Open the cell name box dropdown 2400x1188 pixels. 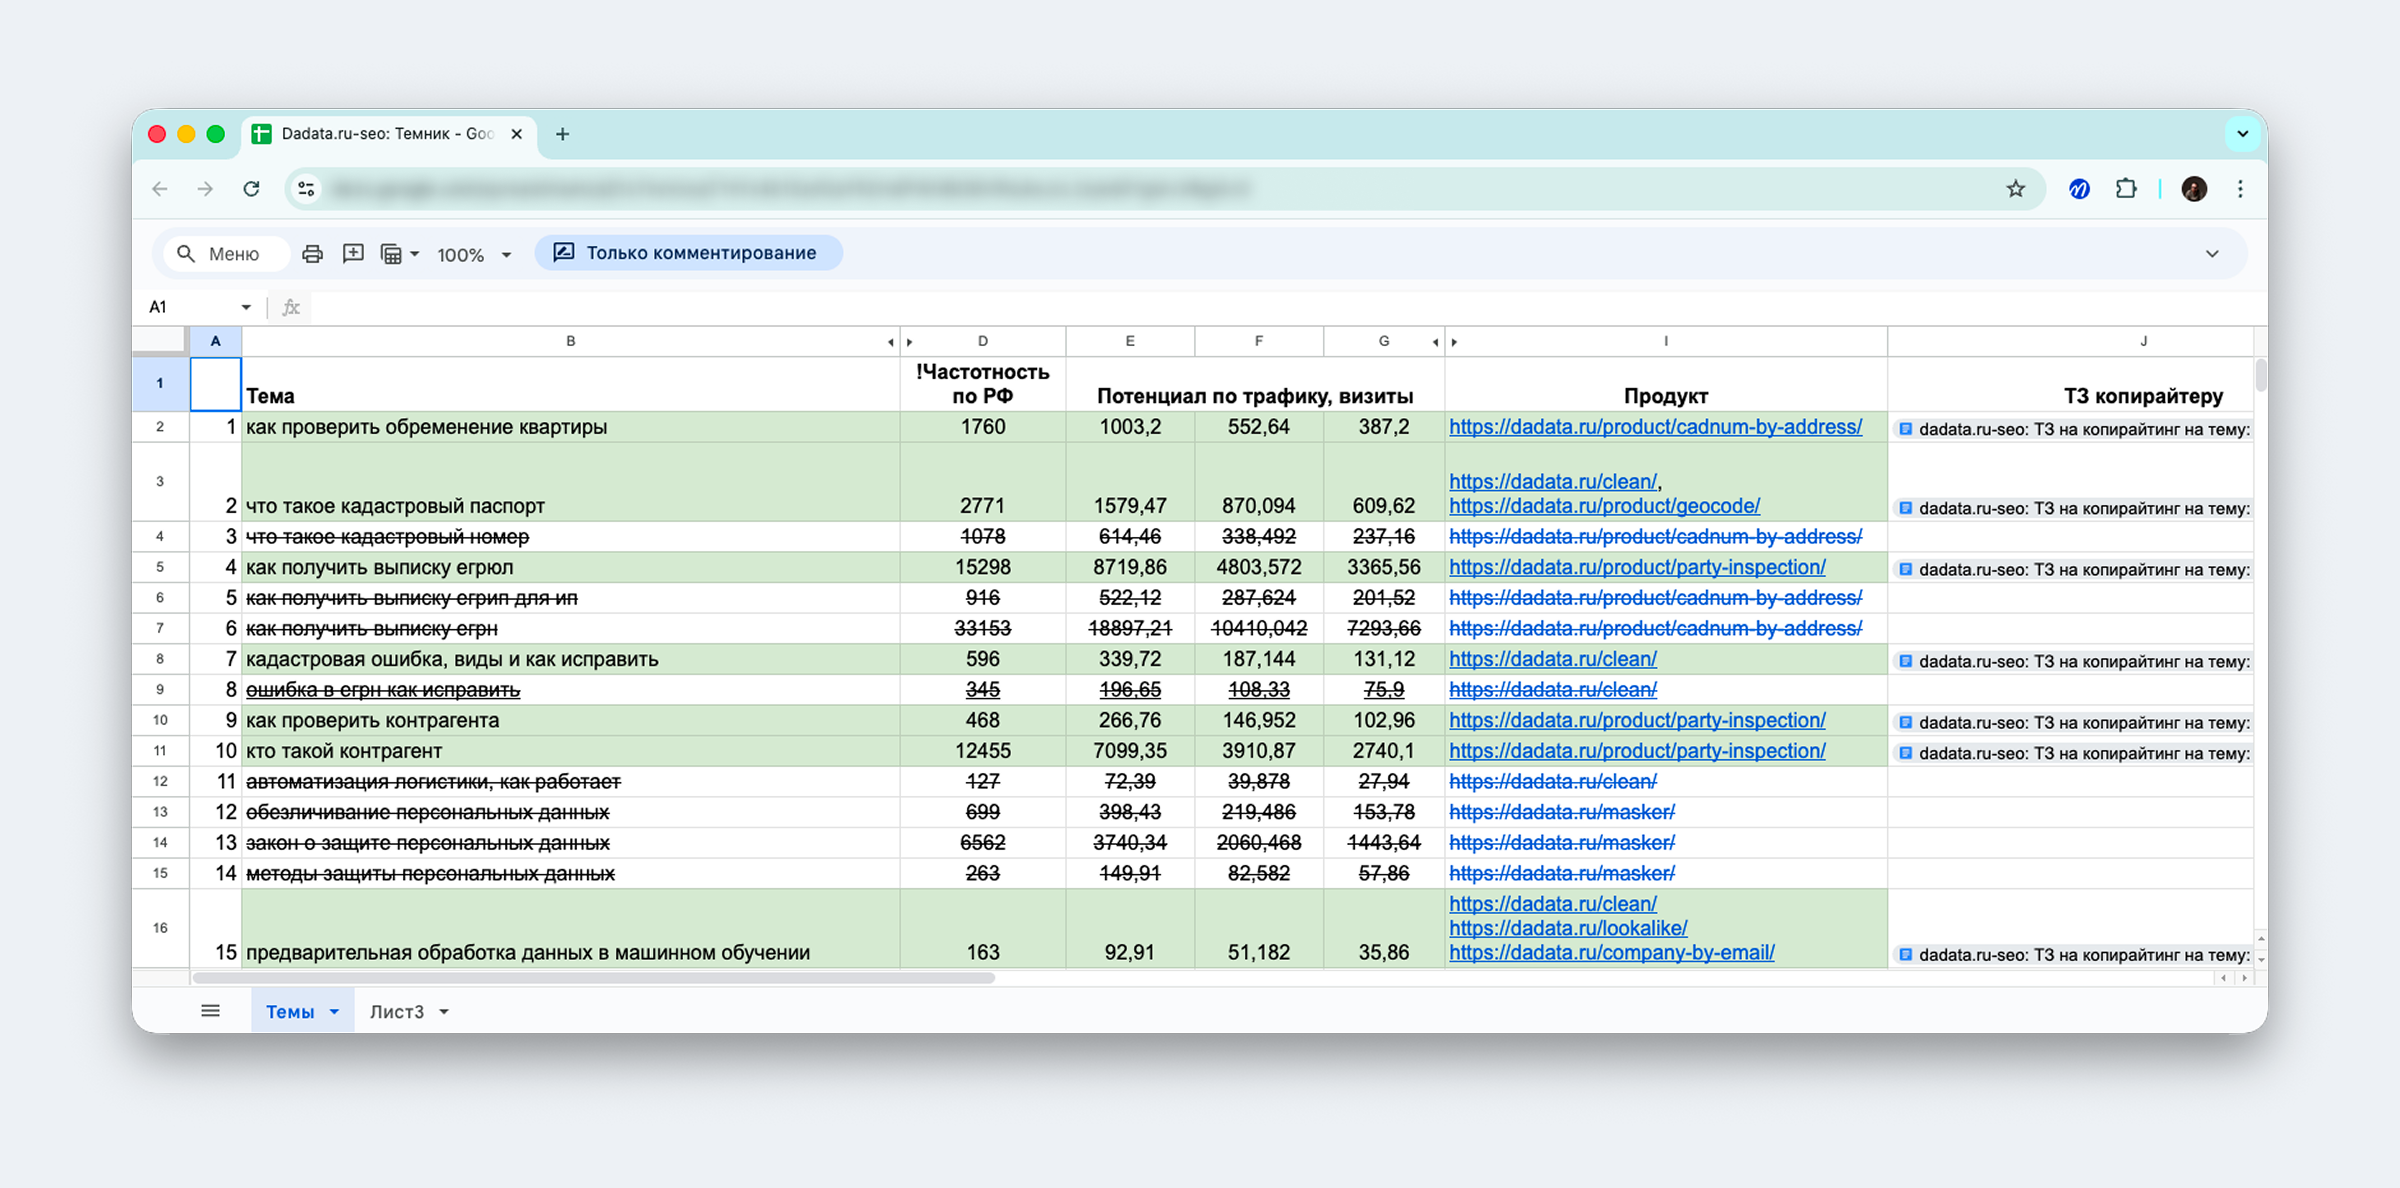246,307
